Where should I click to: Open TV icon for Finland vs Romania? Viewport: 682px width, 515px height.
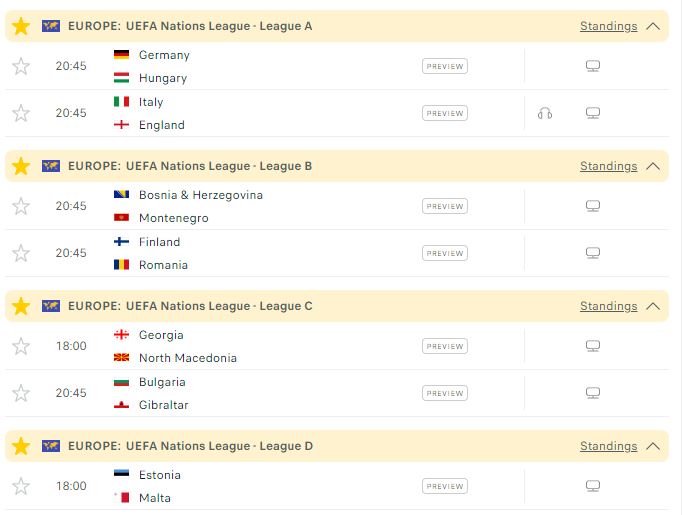tap(593, 253)
